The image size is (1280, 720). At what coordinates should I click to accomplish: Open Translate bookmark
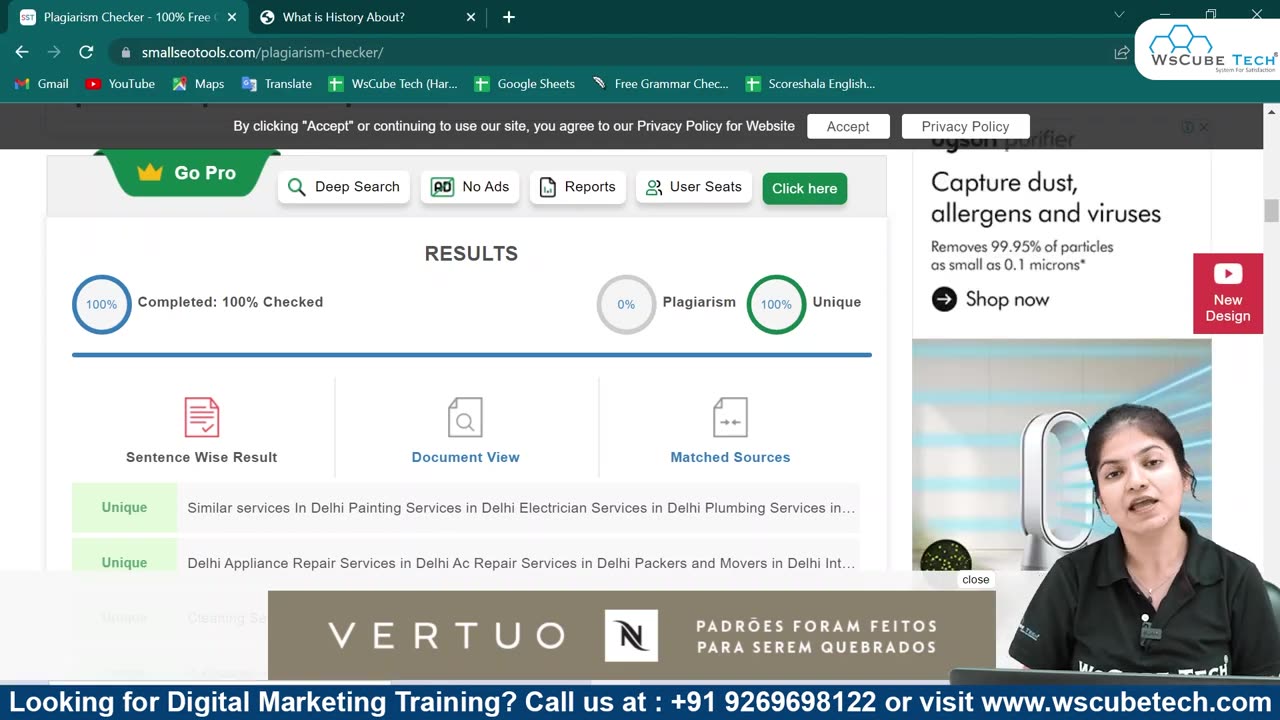click(x=277, y=84)
